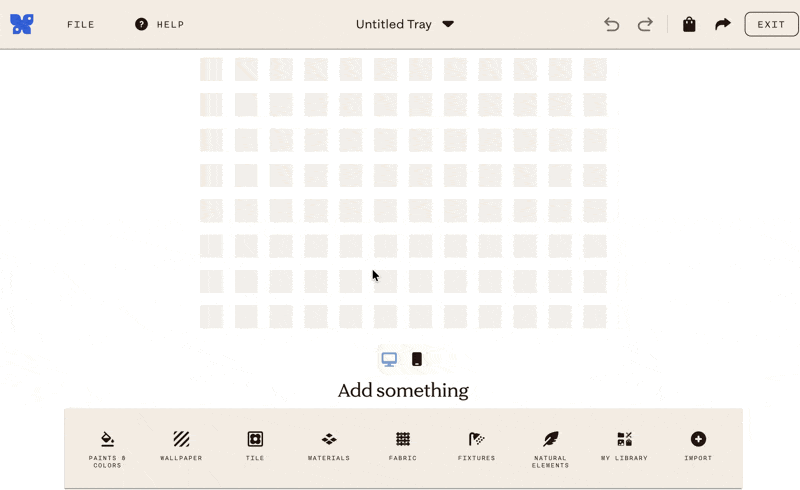Open the File menu
This screenshot has width=800, height=490.
[81, 24]
